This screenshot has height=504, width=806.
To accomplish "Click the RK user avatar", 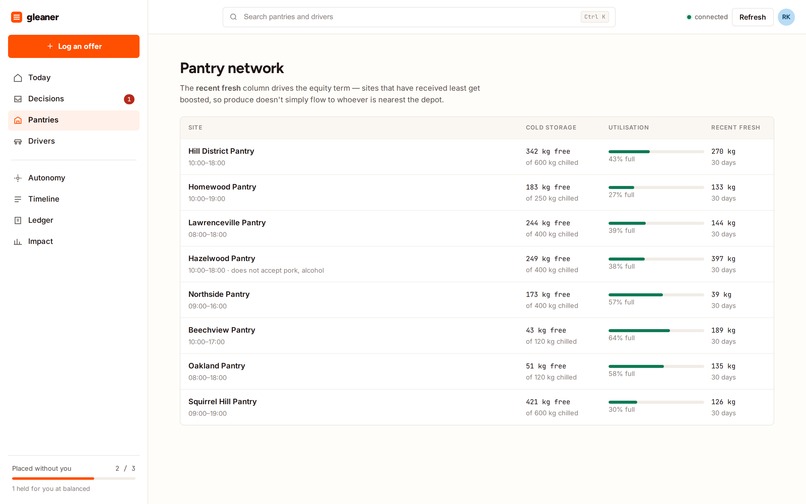I will (786, 17).
